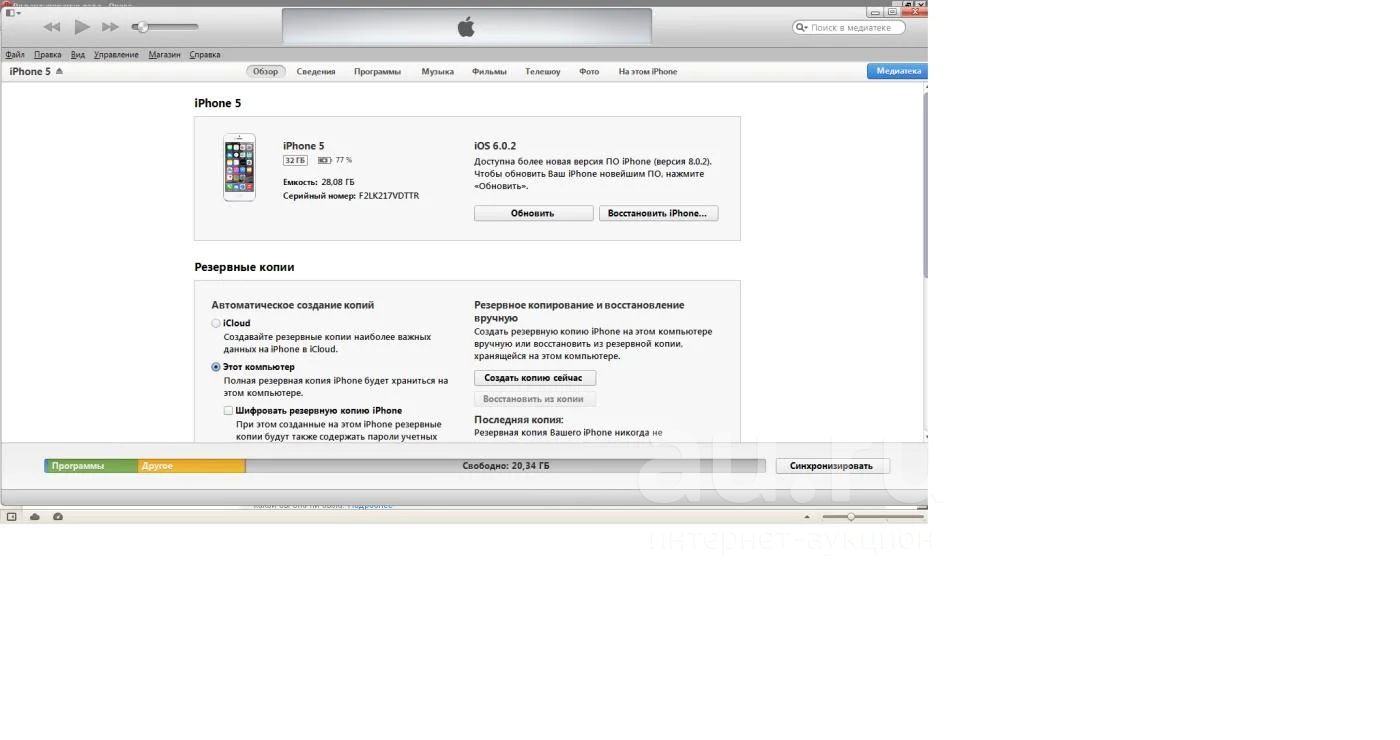The image size is (1400, 740).
Task: Click the Свободно: 20,34 ГБ storage segment
Action: coord(506,466)
